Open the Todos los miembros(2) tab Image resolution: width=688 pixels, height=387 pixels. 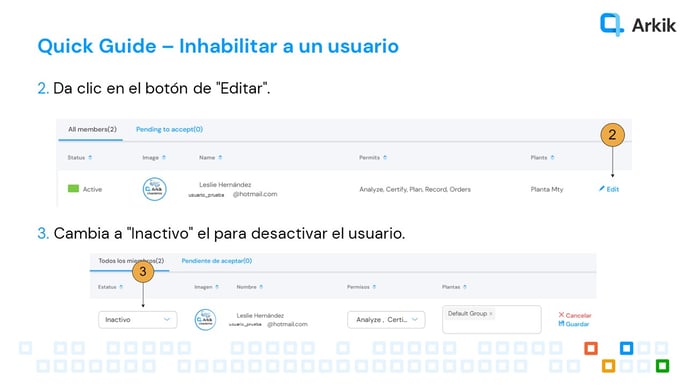[x=131, y=261]
